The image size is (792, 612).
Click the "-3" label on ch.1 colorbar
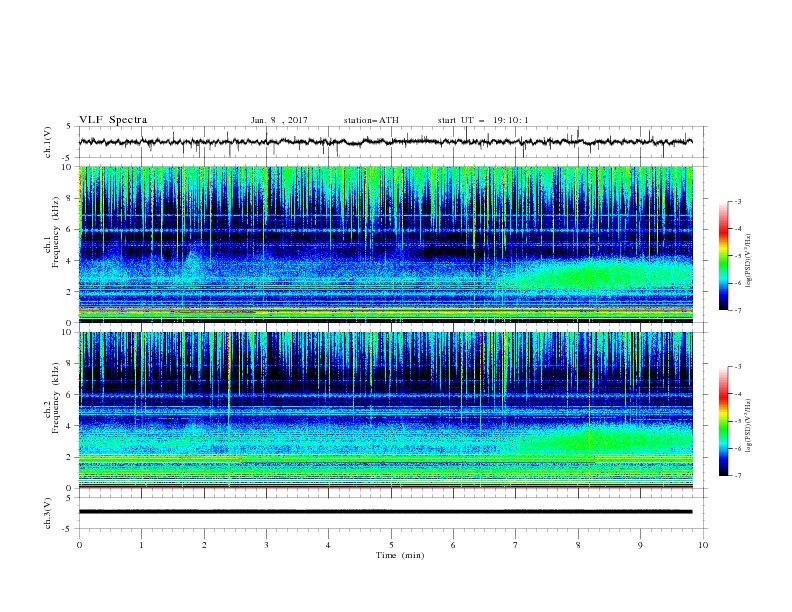(x=737, y=201)
